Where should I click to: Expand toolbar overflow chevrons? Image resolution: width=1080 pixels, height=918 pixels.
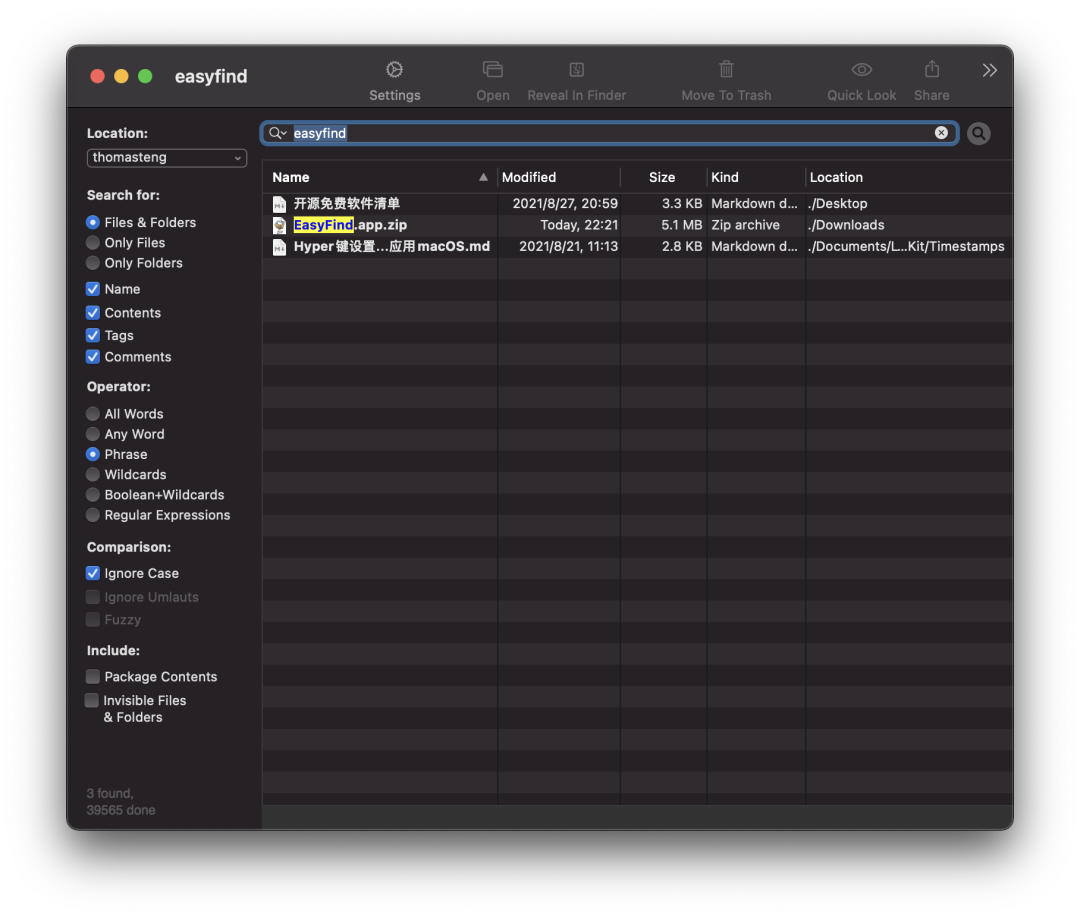989,70
